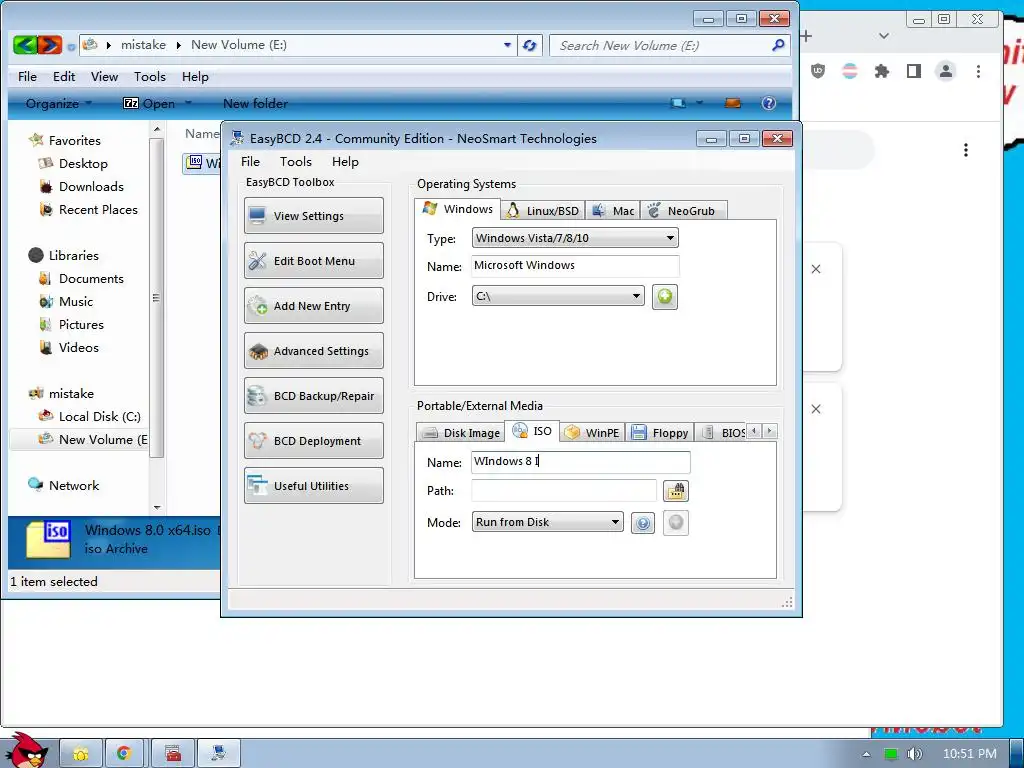Expand the Drive dropdown showing C:\
Viewport: 1024px width, 768px height.
pyautogui.click(x=558, y=296)
